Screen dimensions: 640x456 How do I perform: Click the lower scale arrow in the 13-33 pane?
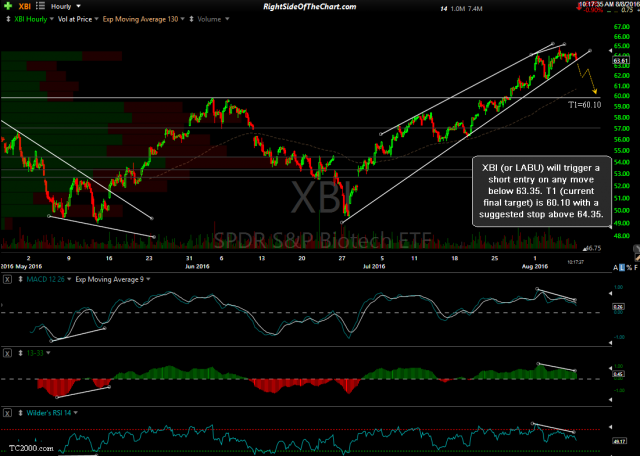[611, 400]
